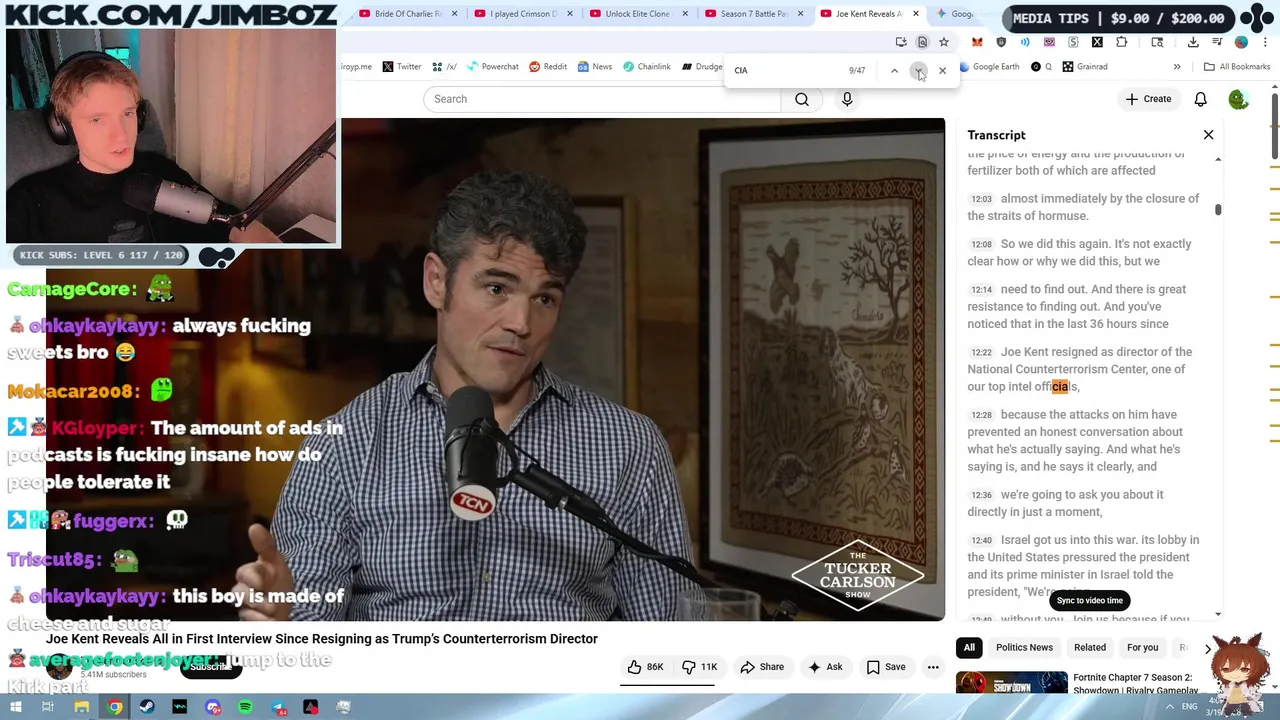The height and width of the screenshot is (720, 1280).
Task: Open more actions three-dot menu
Action: 933,667
